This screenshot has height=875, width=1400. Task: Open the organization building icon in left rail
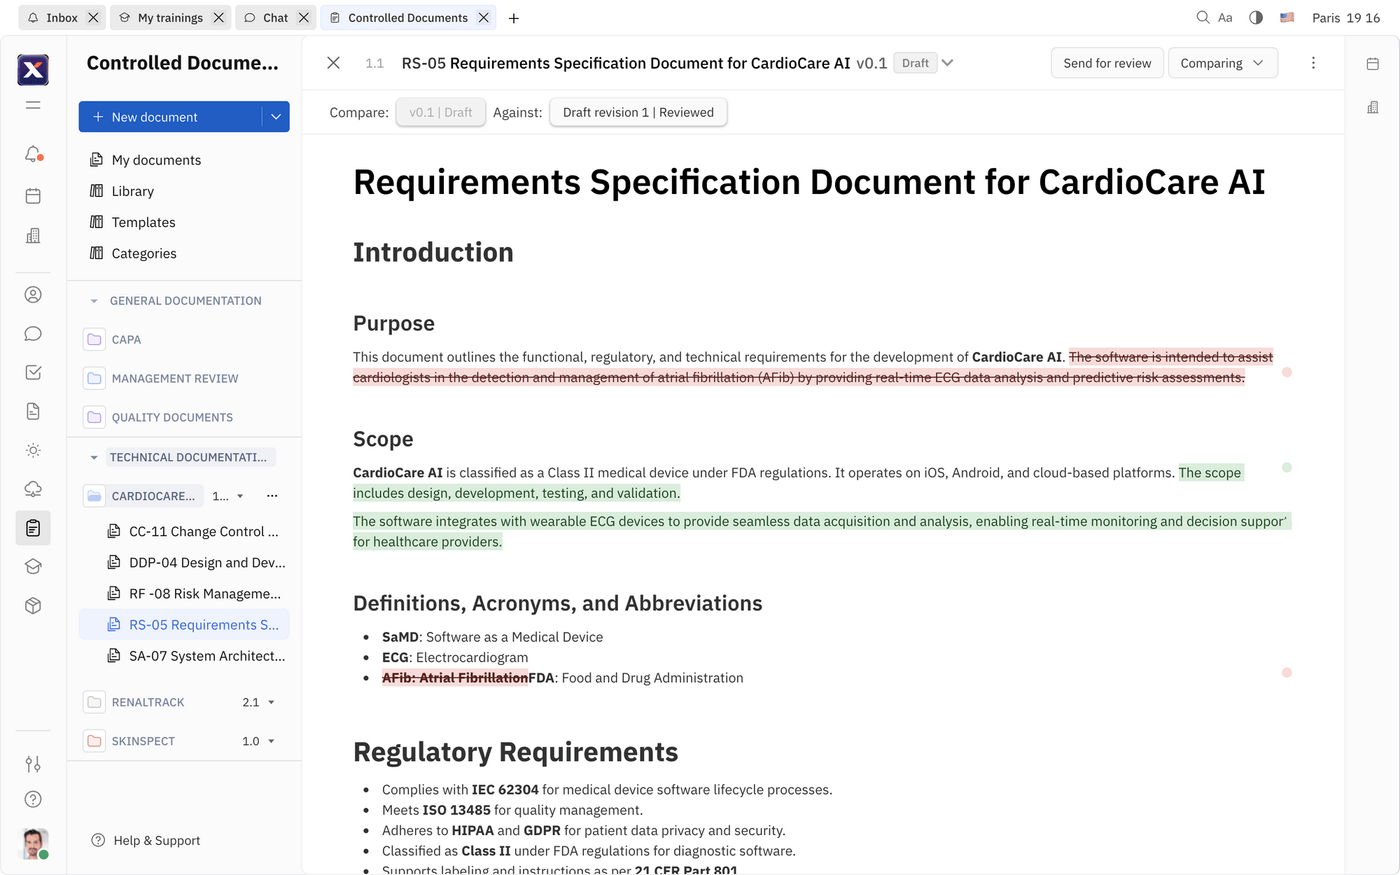[33, 236]
